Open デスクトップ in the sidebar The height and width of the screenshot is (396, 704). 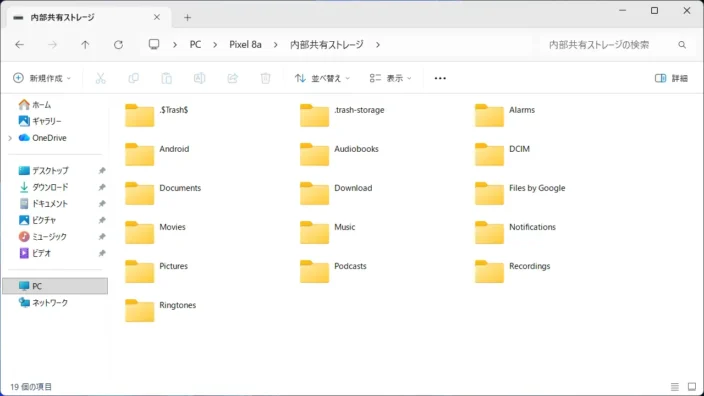44,171
